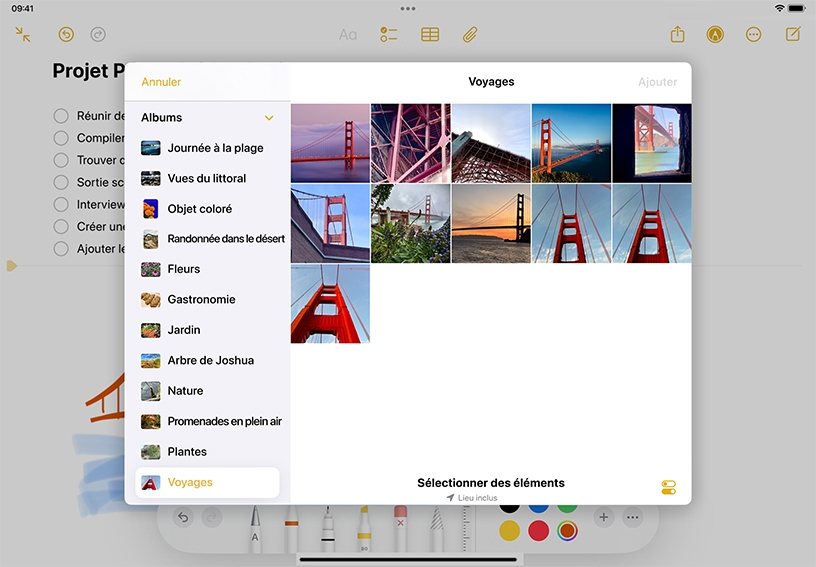
Task: Check the Ajouter checklist circle
Action: pos(61,249)
